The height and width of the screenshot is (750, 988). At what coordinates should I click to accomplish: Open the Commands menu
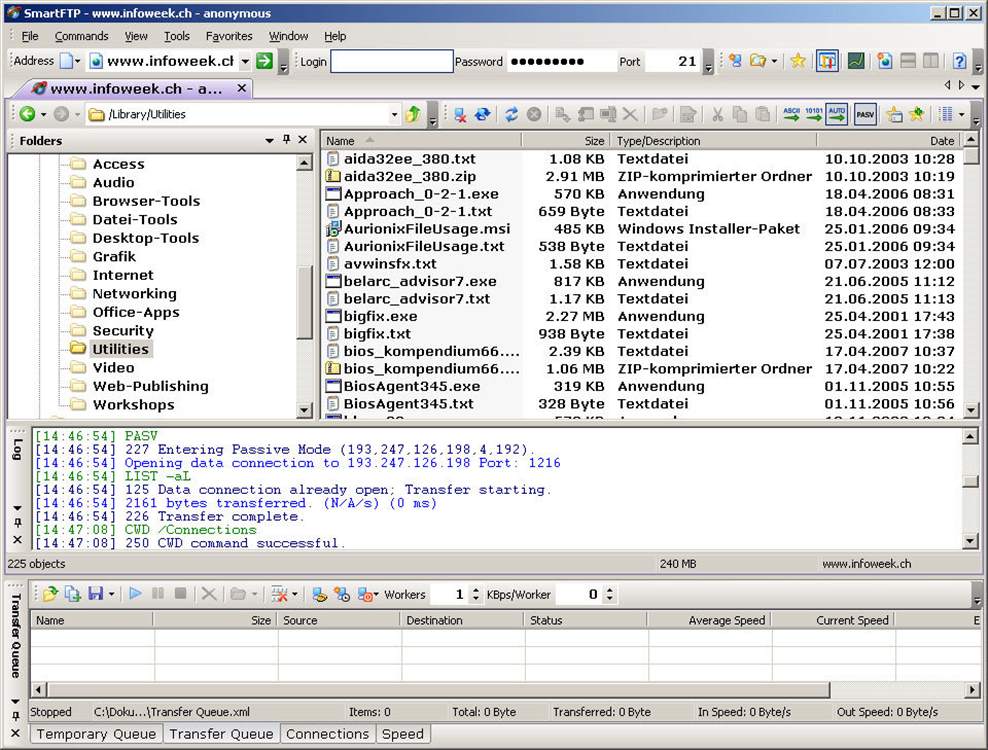click(81, 36)
